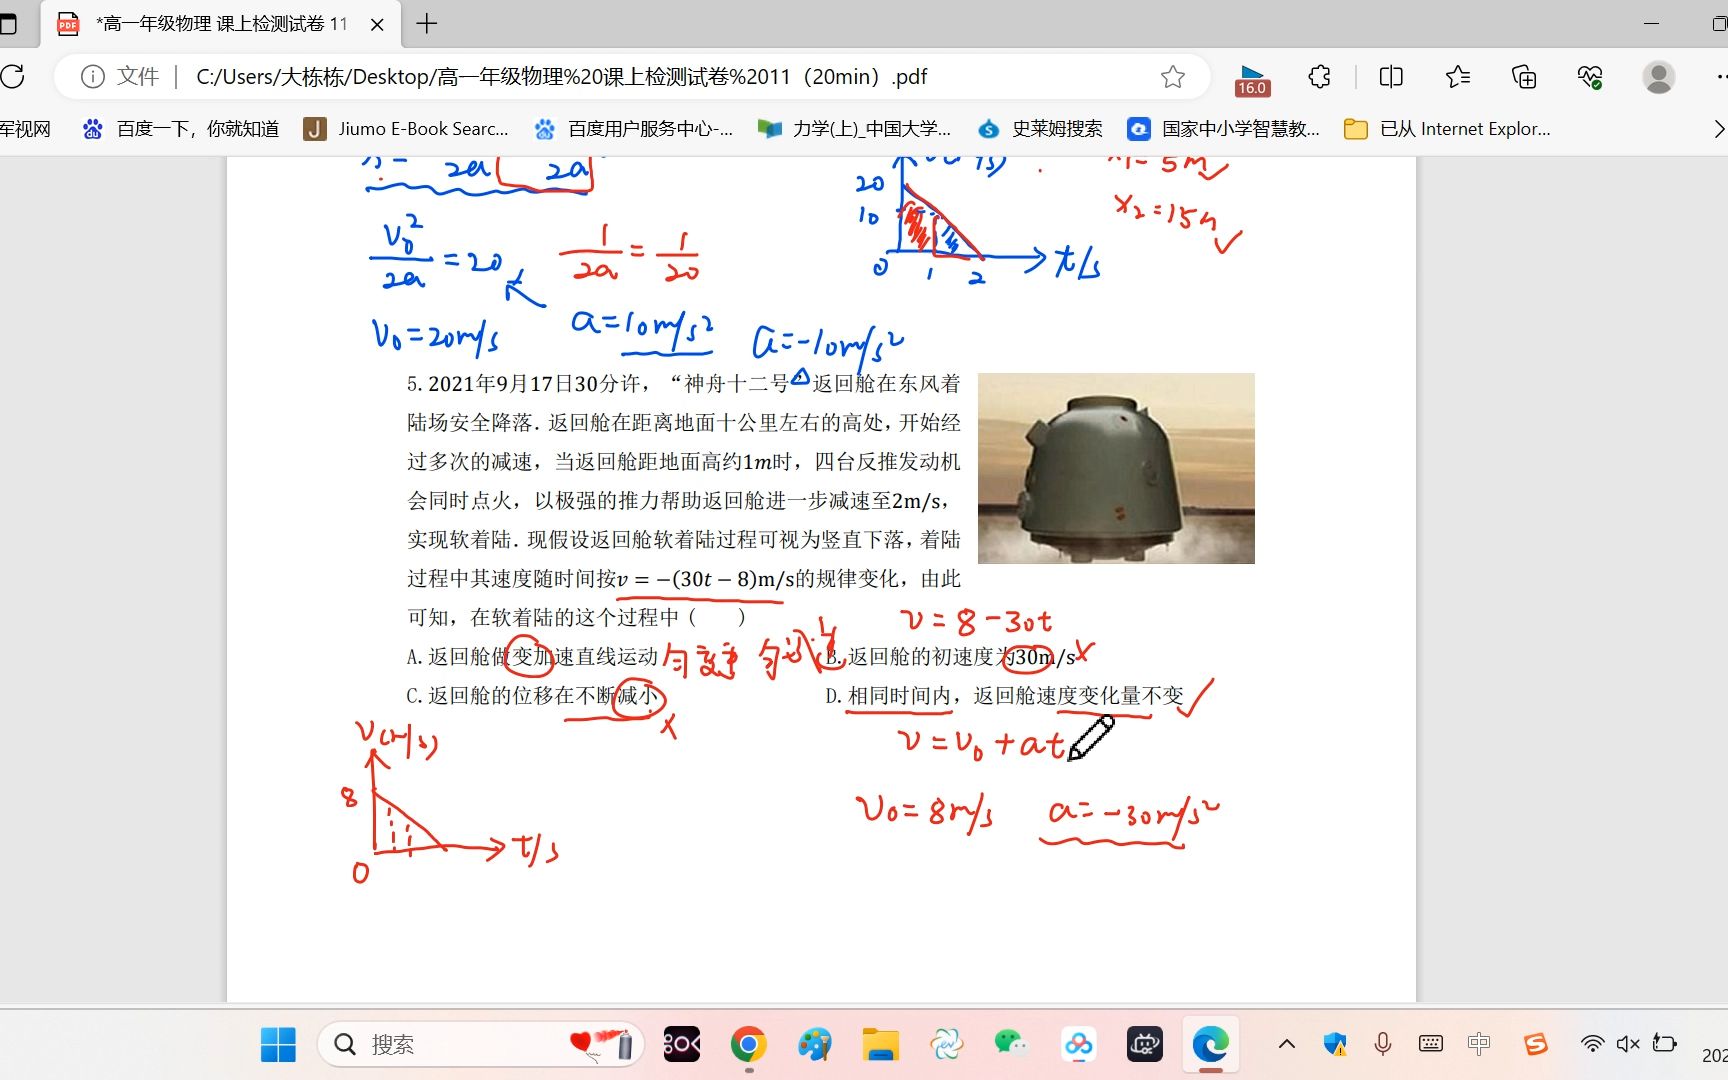Add this page to Collections
Screen dimensions: 1728x1080
point(1523,76)
